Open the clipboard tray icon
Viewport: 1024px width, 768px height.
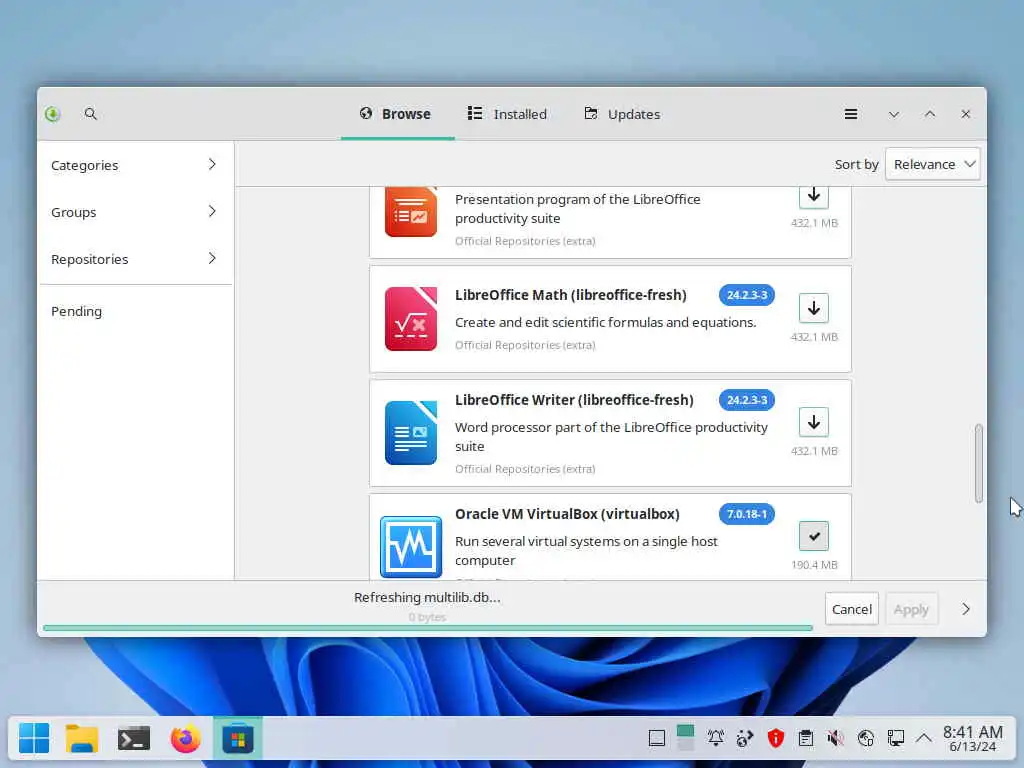click(806, 739)
